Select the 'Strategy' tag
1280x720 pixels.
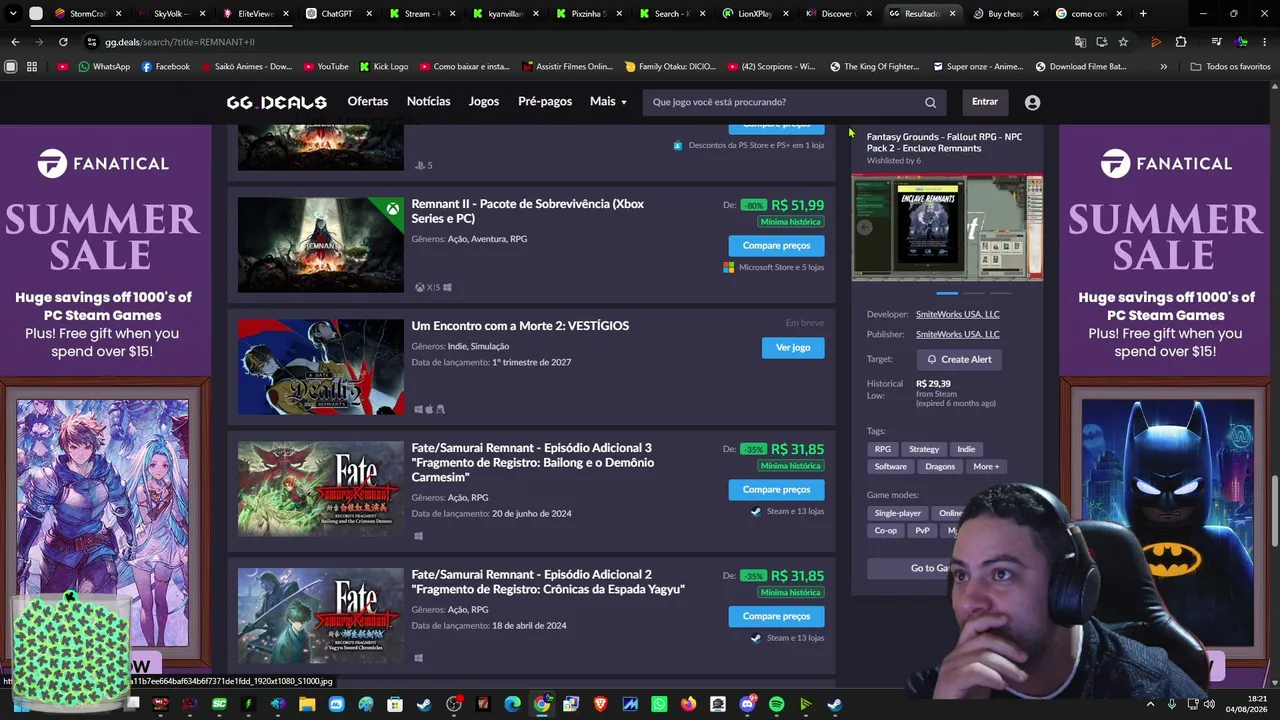tap(924, 449)
